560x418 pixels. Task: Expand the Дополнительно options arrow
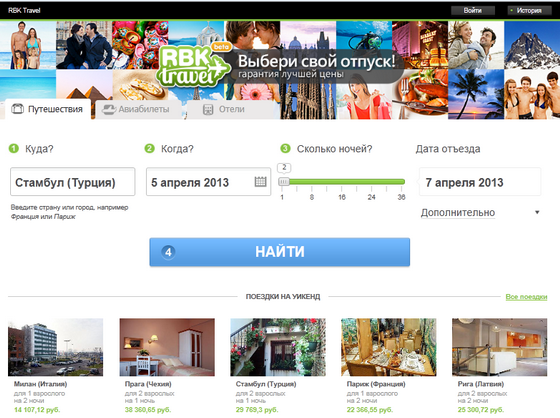(537, 212)
